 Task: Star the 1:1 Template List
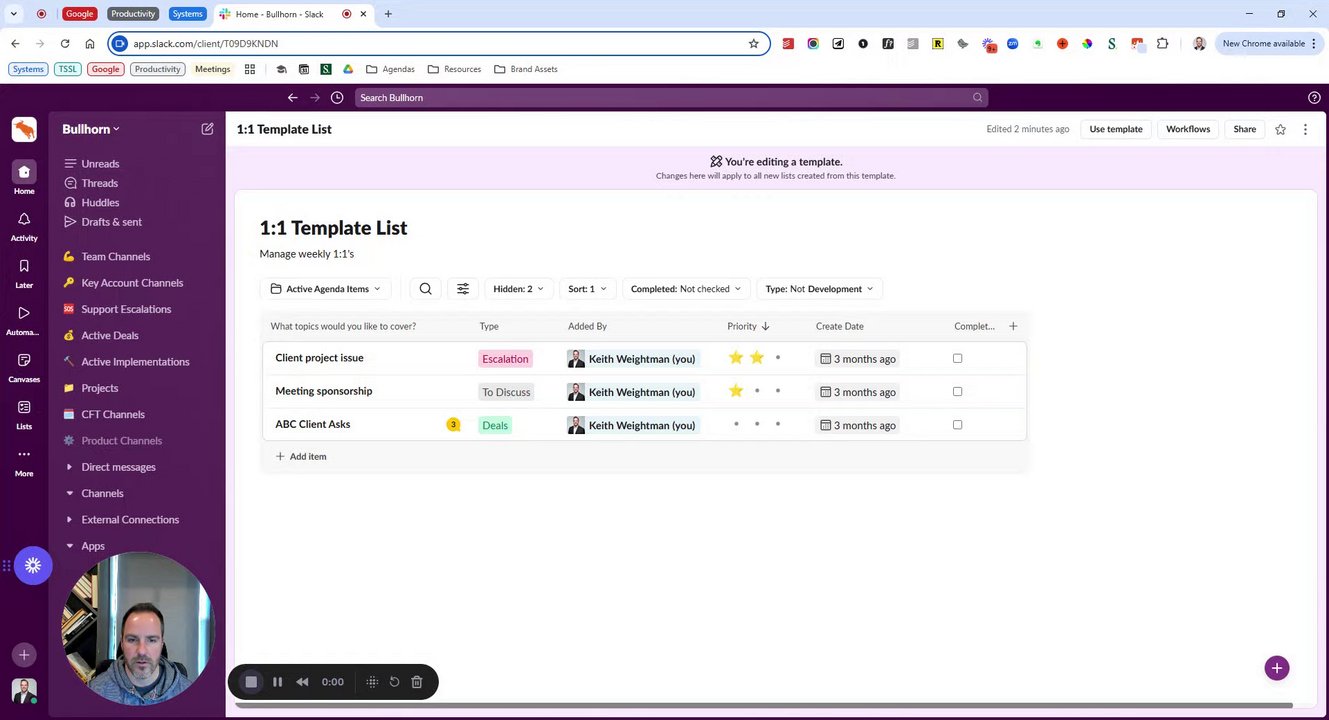click(x=1280, y=129)
